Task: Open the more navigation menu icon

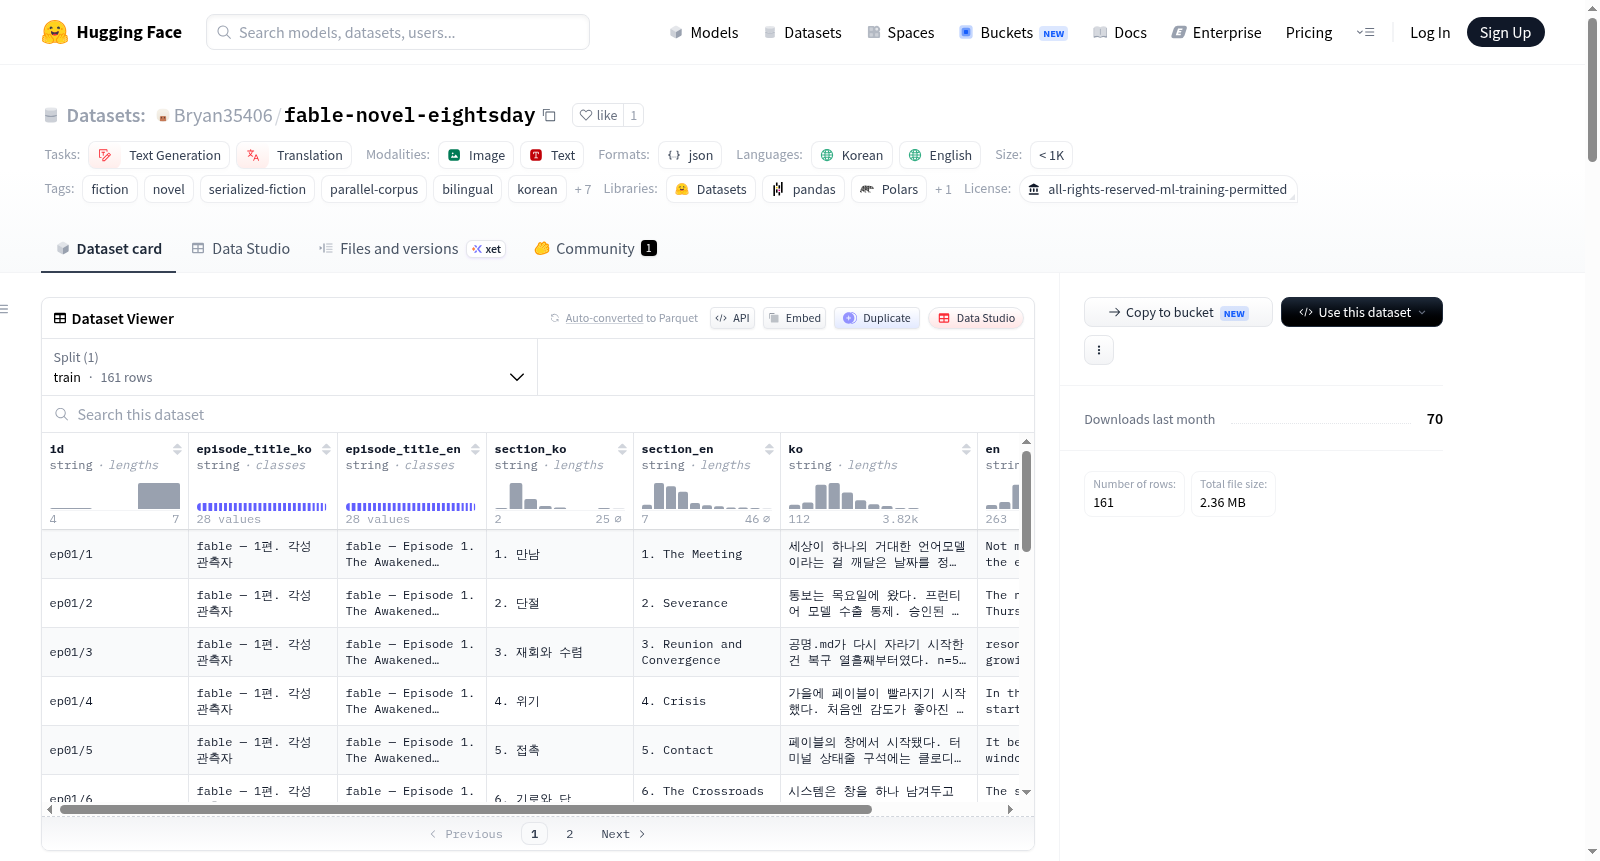Action: point(1365,32)
